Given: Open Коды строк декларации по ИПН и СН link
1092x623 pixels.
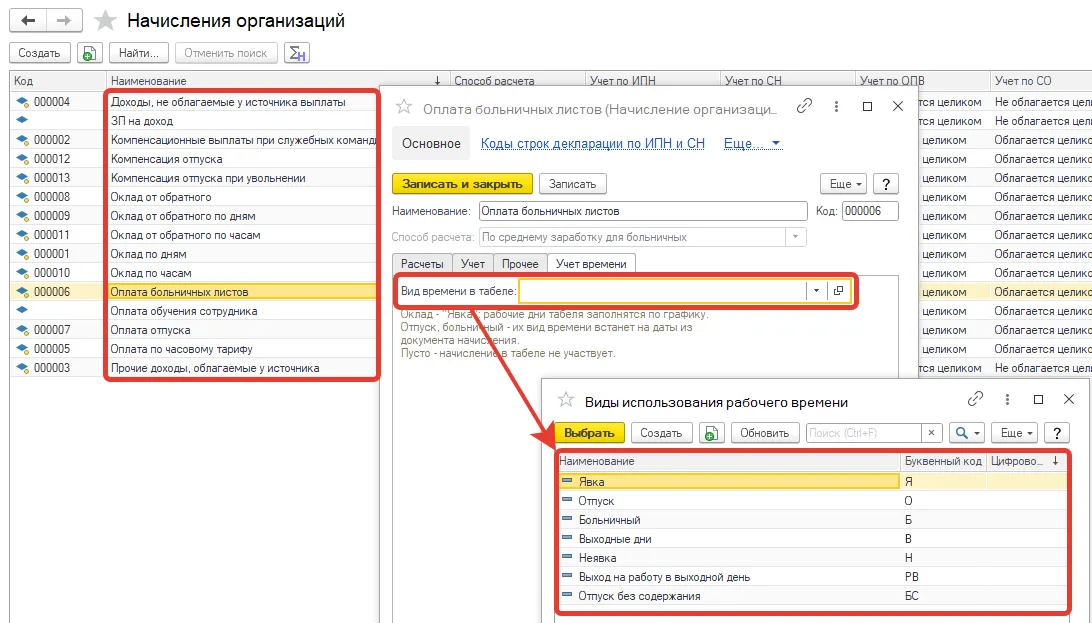Looking at the screenshot, I should point(593,143).
